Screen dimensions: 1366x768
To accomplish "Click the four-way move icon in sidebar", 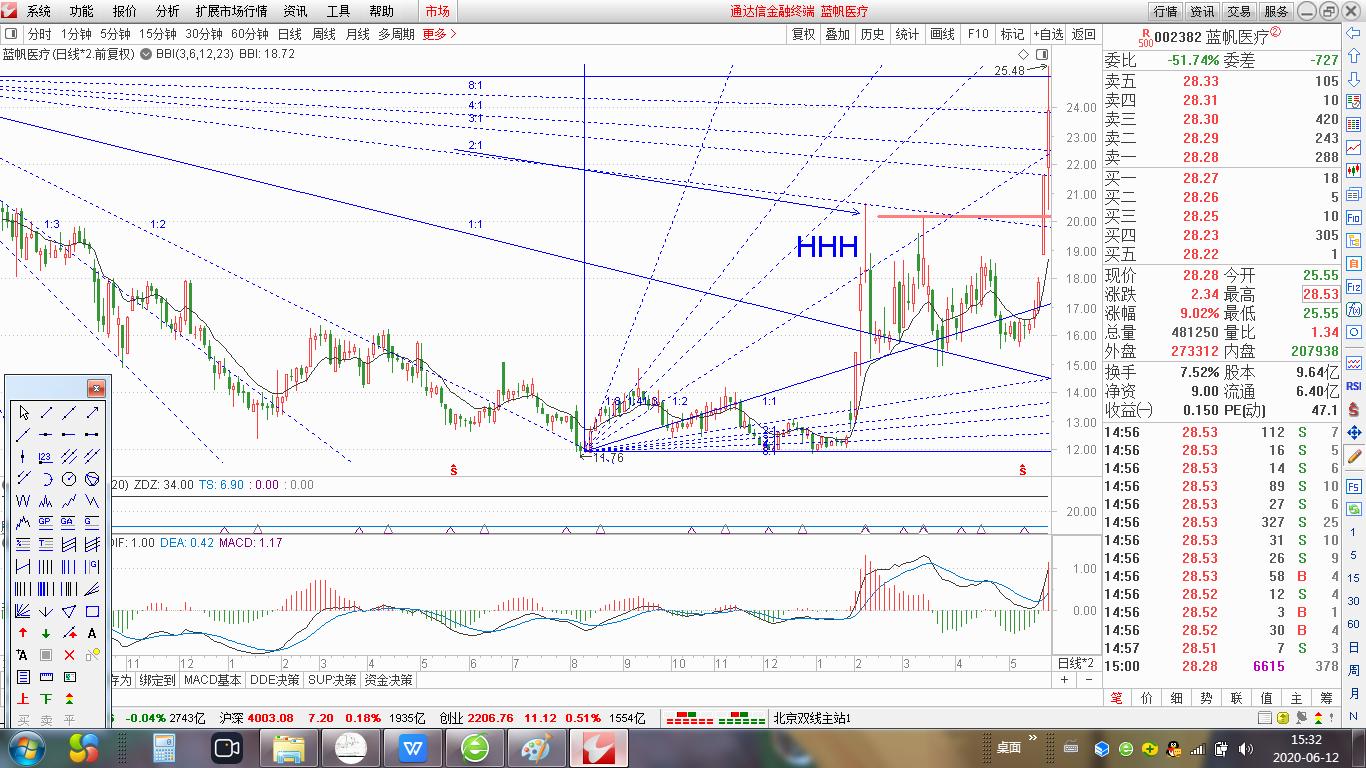I will 1355,432.
